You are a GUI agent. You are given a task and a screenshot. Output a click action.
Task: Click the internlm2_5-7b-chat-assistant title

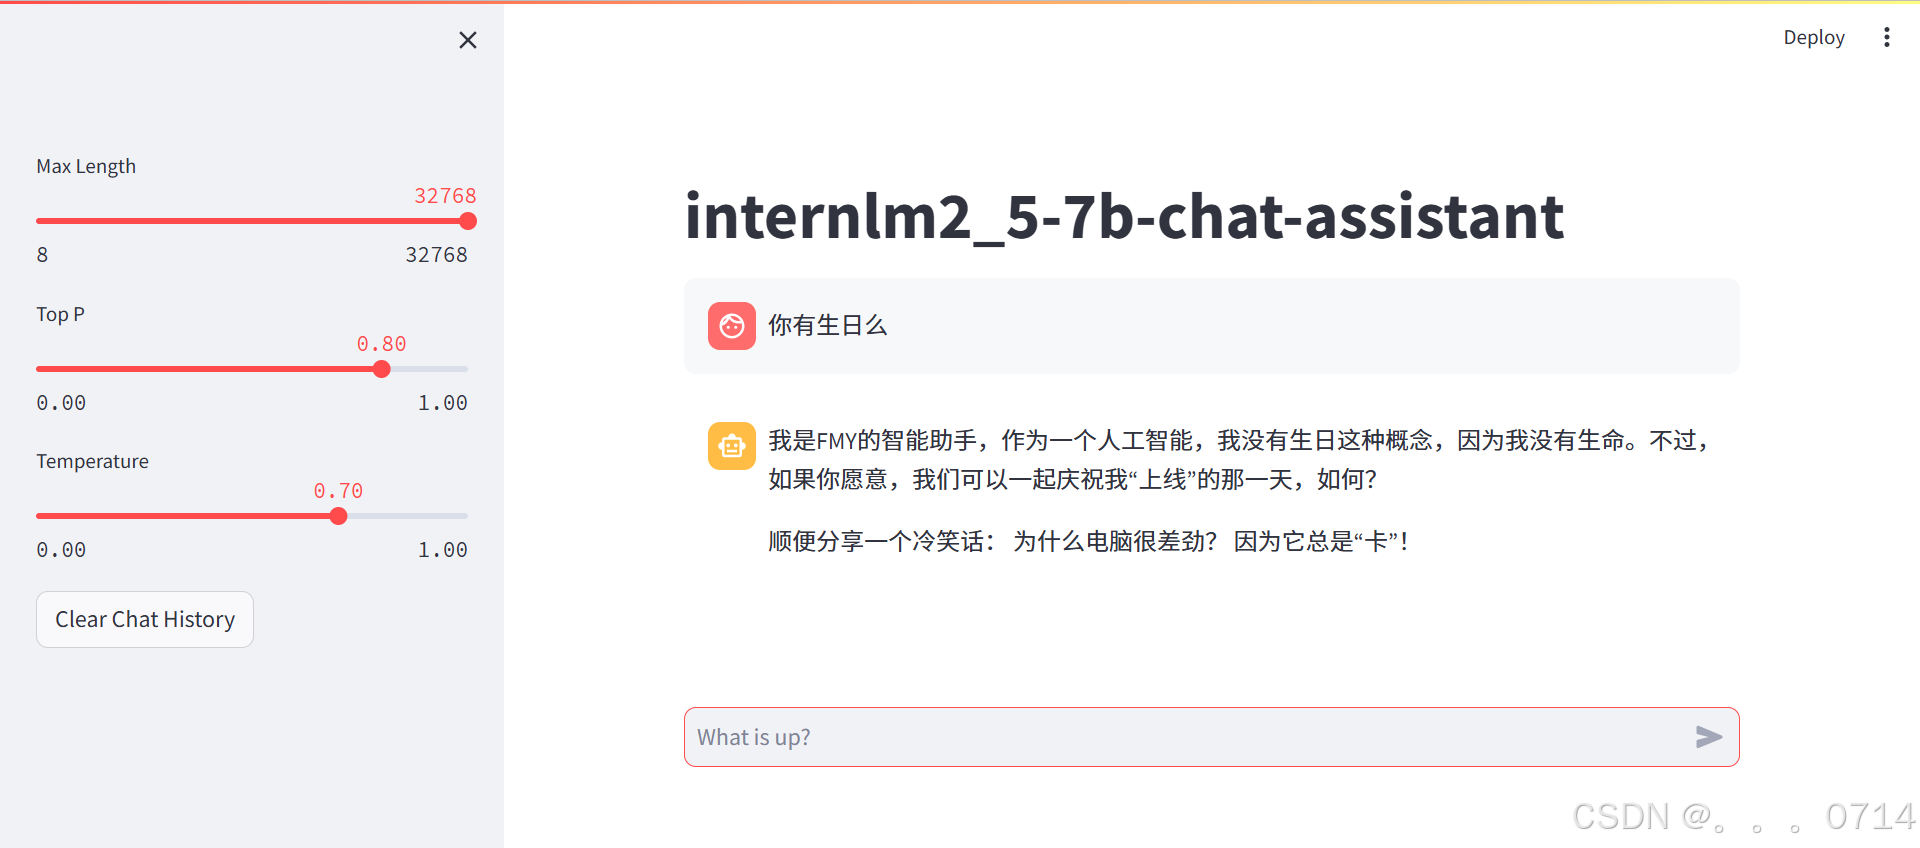[x=1122, y=216]
